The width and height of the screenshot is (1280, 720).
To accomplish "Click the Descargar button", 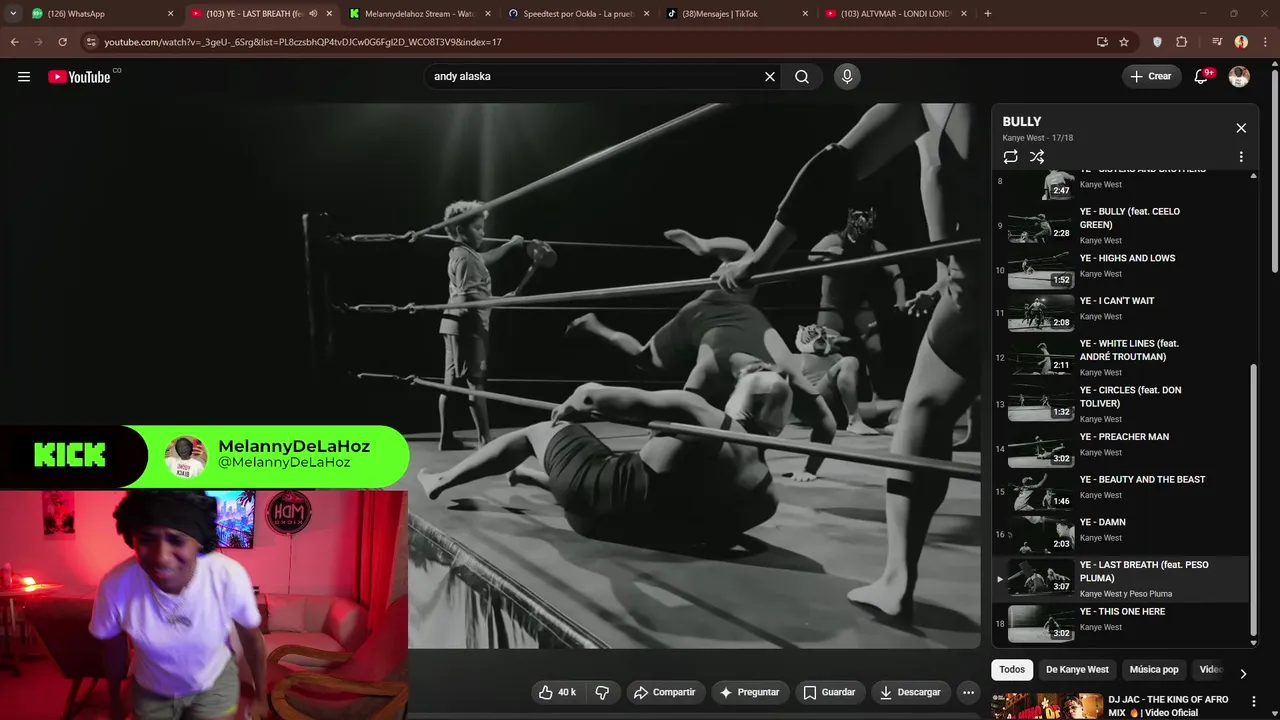I will [x=910, y=692].
